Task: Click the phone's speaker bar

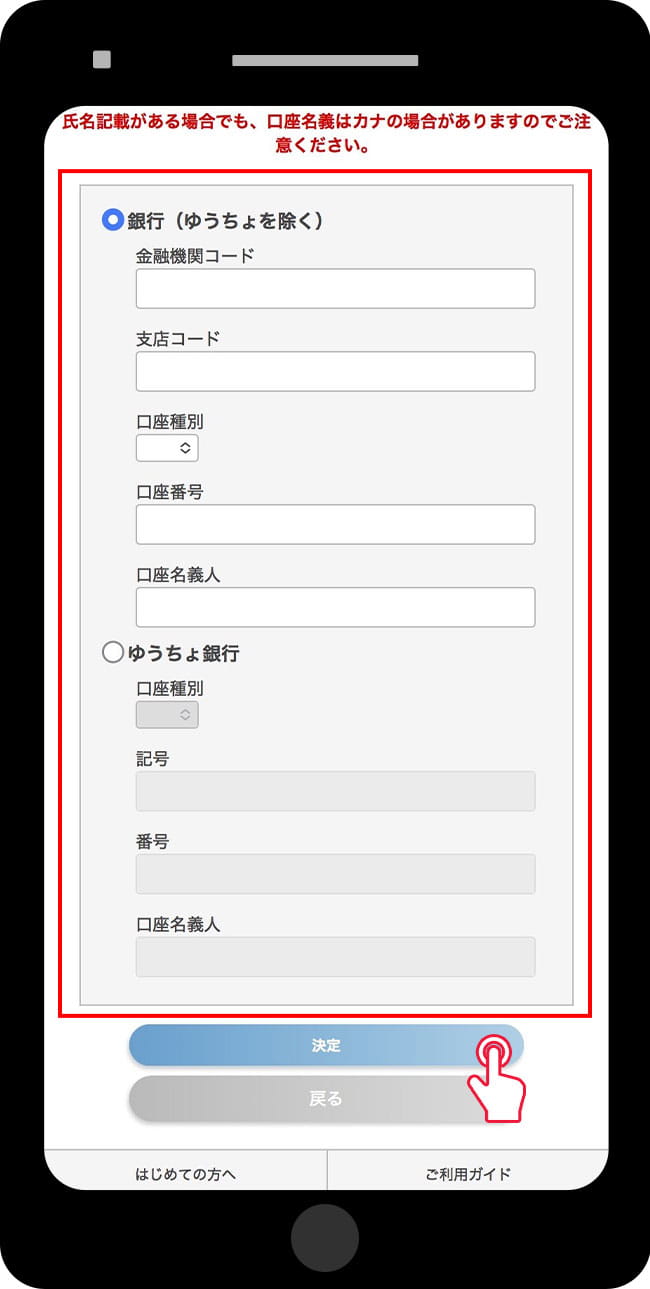Action: click(325, 60)
